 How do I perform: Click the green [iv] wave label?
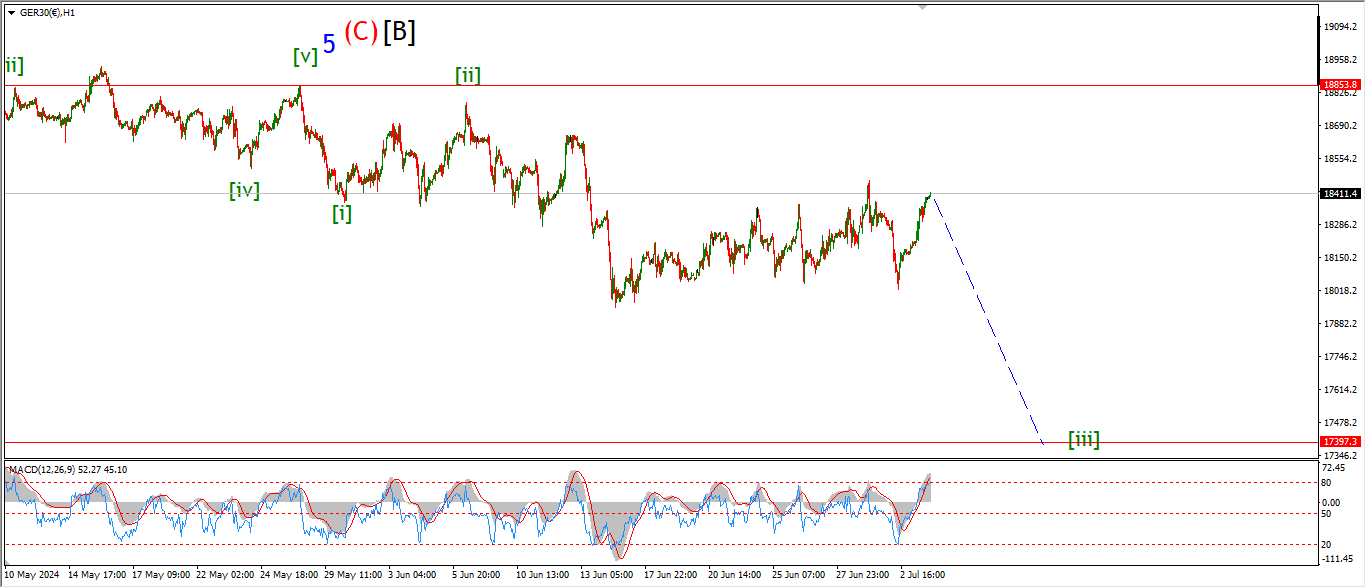pyautogui.click(x=244, y=190)
